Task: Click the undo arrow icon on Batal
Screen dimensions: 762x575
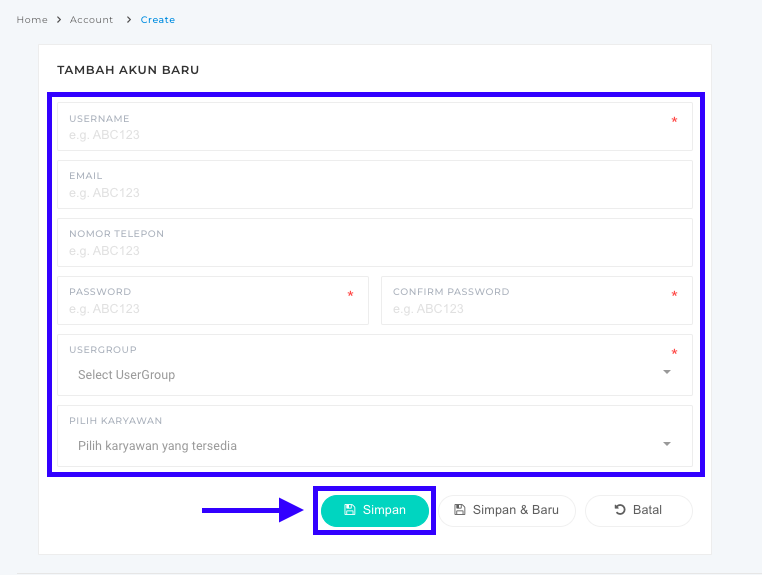Action: pyautogui.click(x=620, y=510)
